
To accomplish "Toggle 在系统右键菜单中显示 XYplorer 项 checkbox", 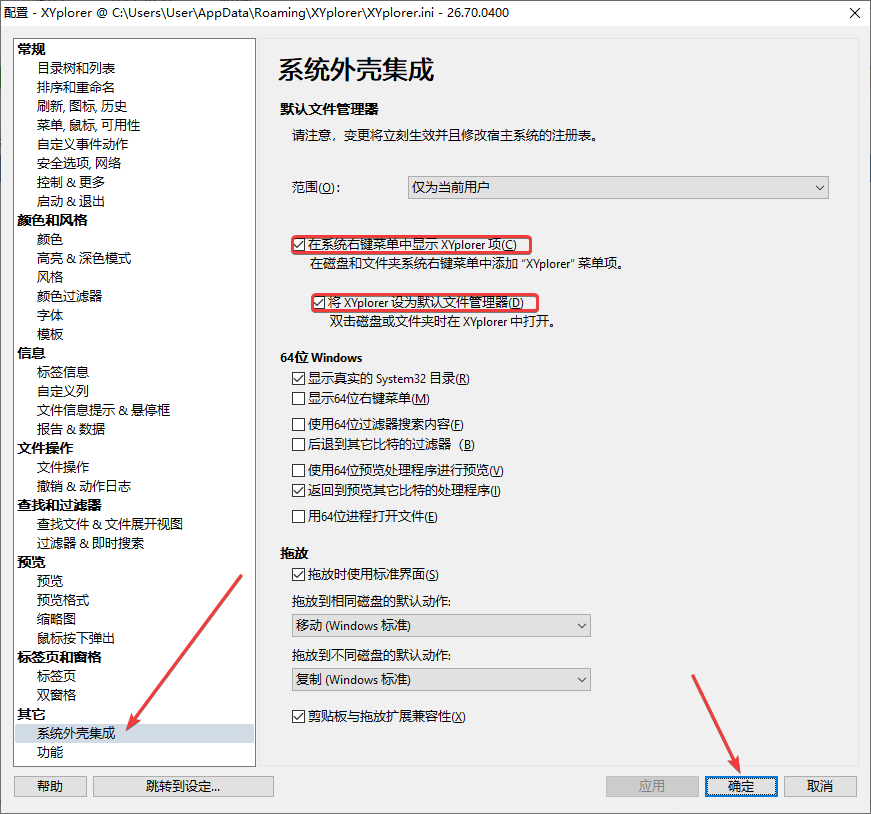I will coord(299,244).
